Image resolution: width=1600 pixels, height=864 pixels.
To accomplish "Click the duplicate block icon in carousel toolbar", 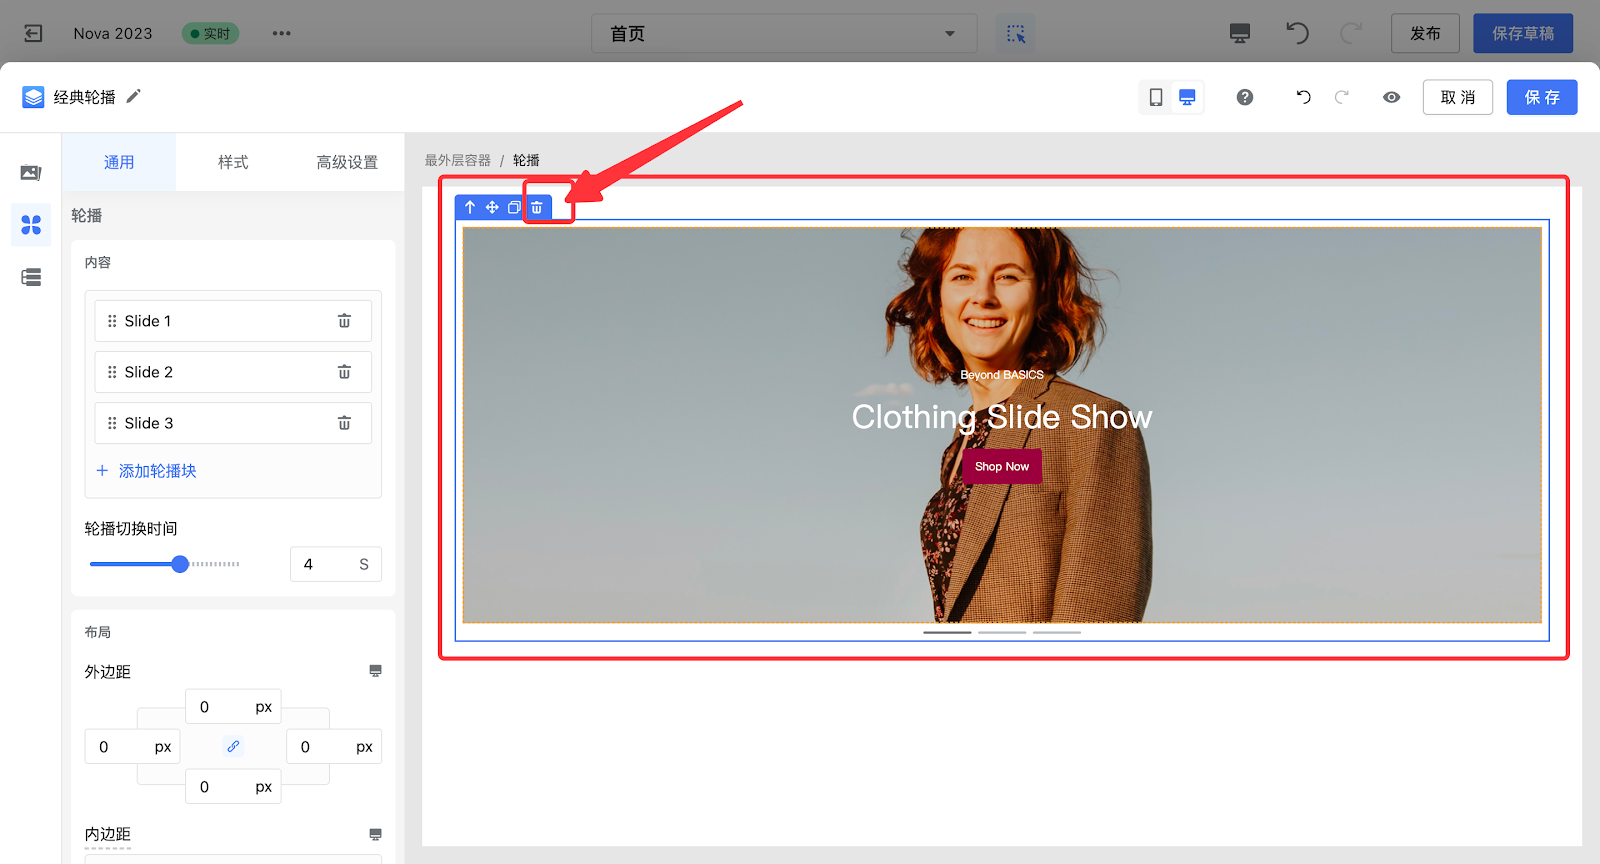I will (x=514, y=207).
